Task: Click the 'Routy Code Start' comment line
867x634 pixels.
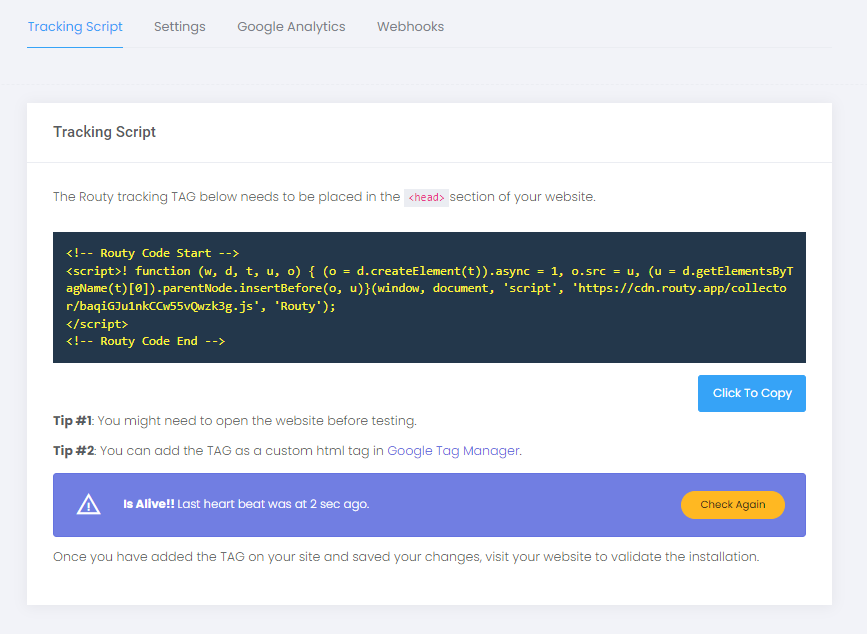Action: 153,253
